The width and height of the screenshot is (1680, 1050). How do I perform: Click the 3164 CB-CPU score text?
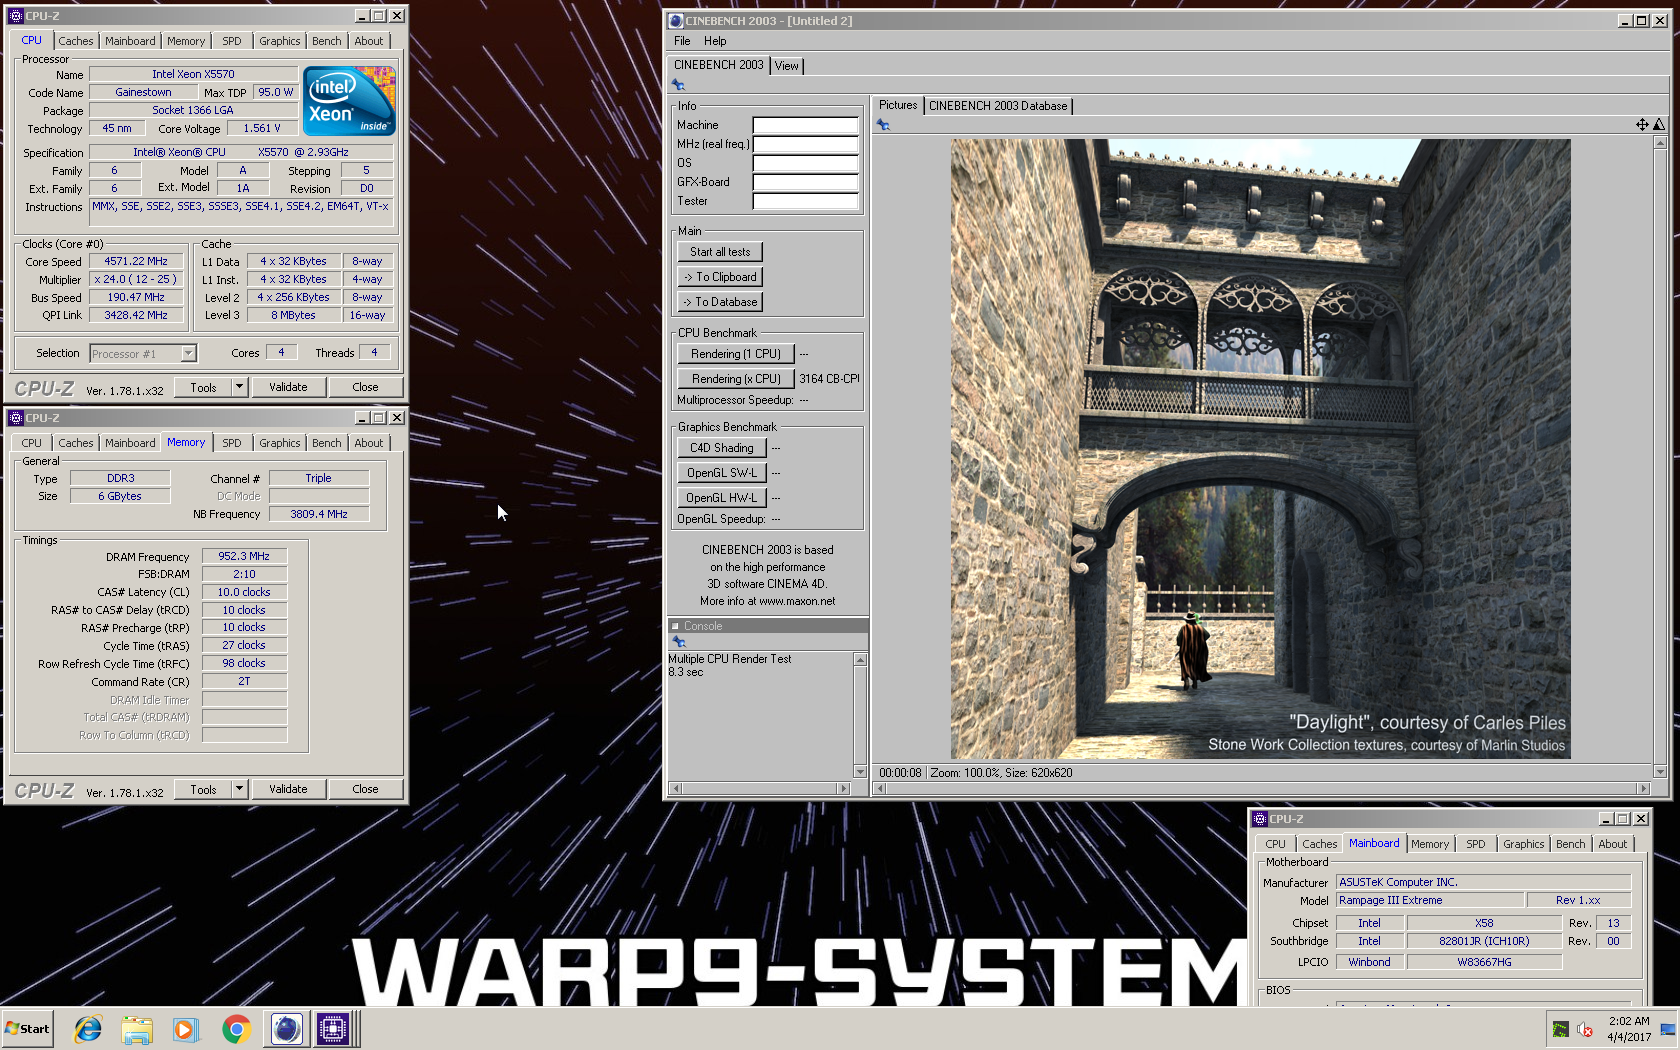coord(829,379)
